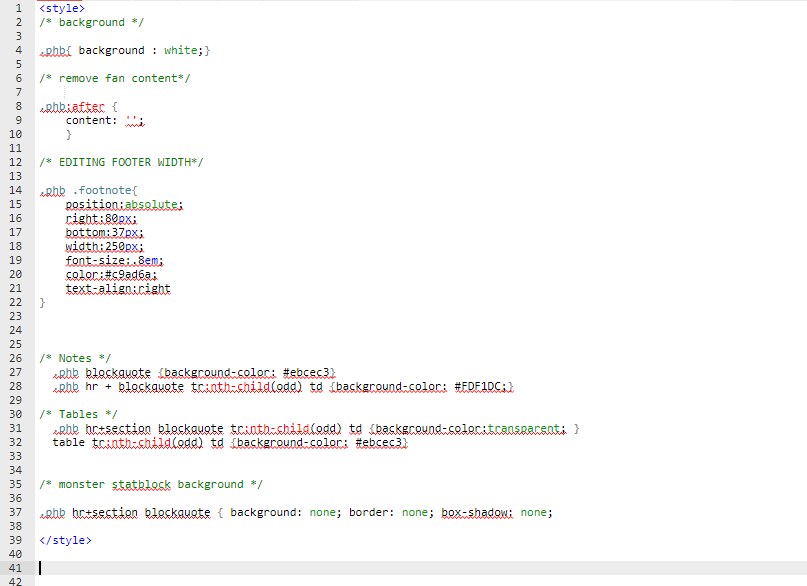Click the 'white' value on line 4
The image size is (807, 586).
[181, 50]
